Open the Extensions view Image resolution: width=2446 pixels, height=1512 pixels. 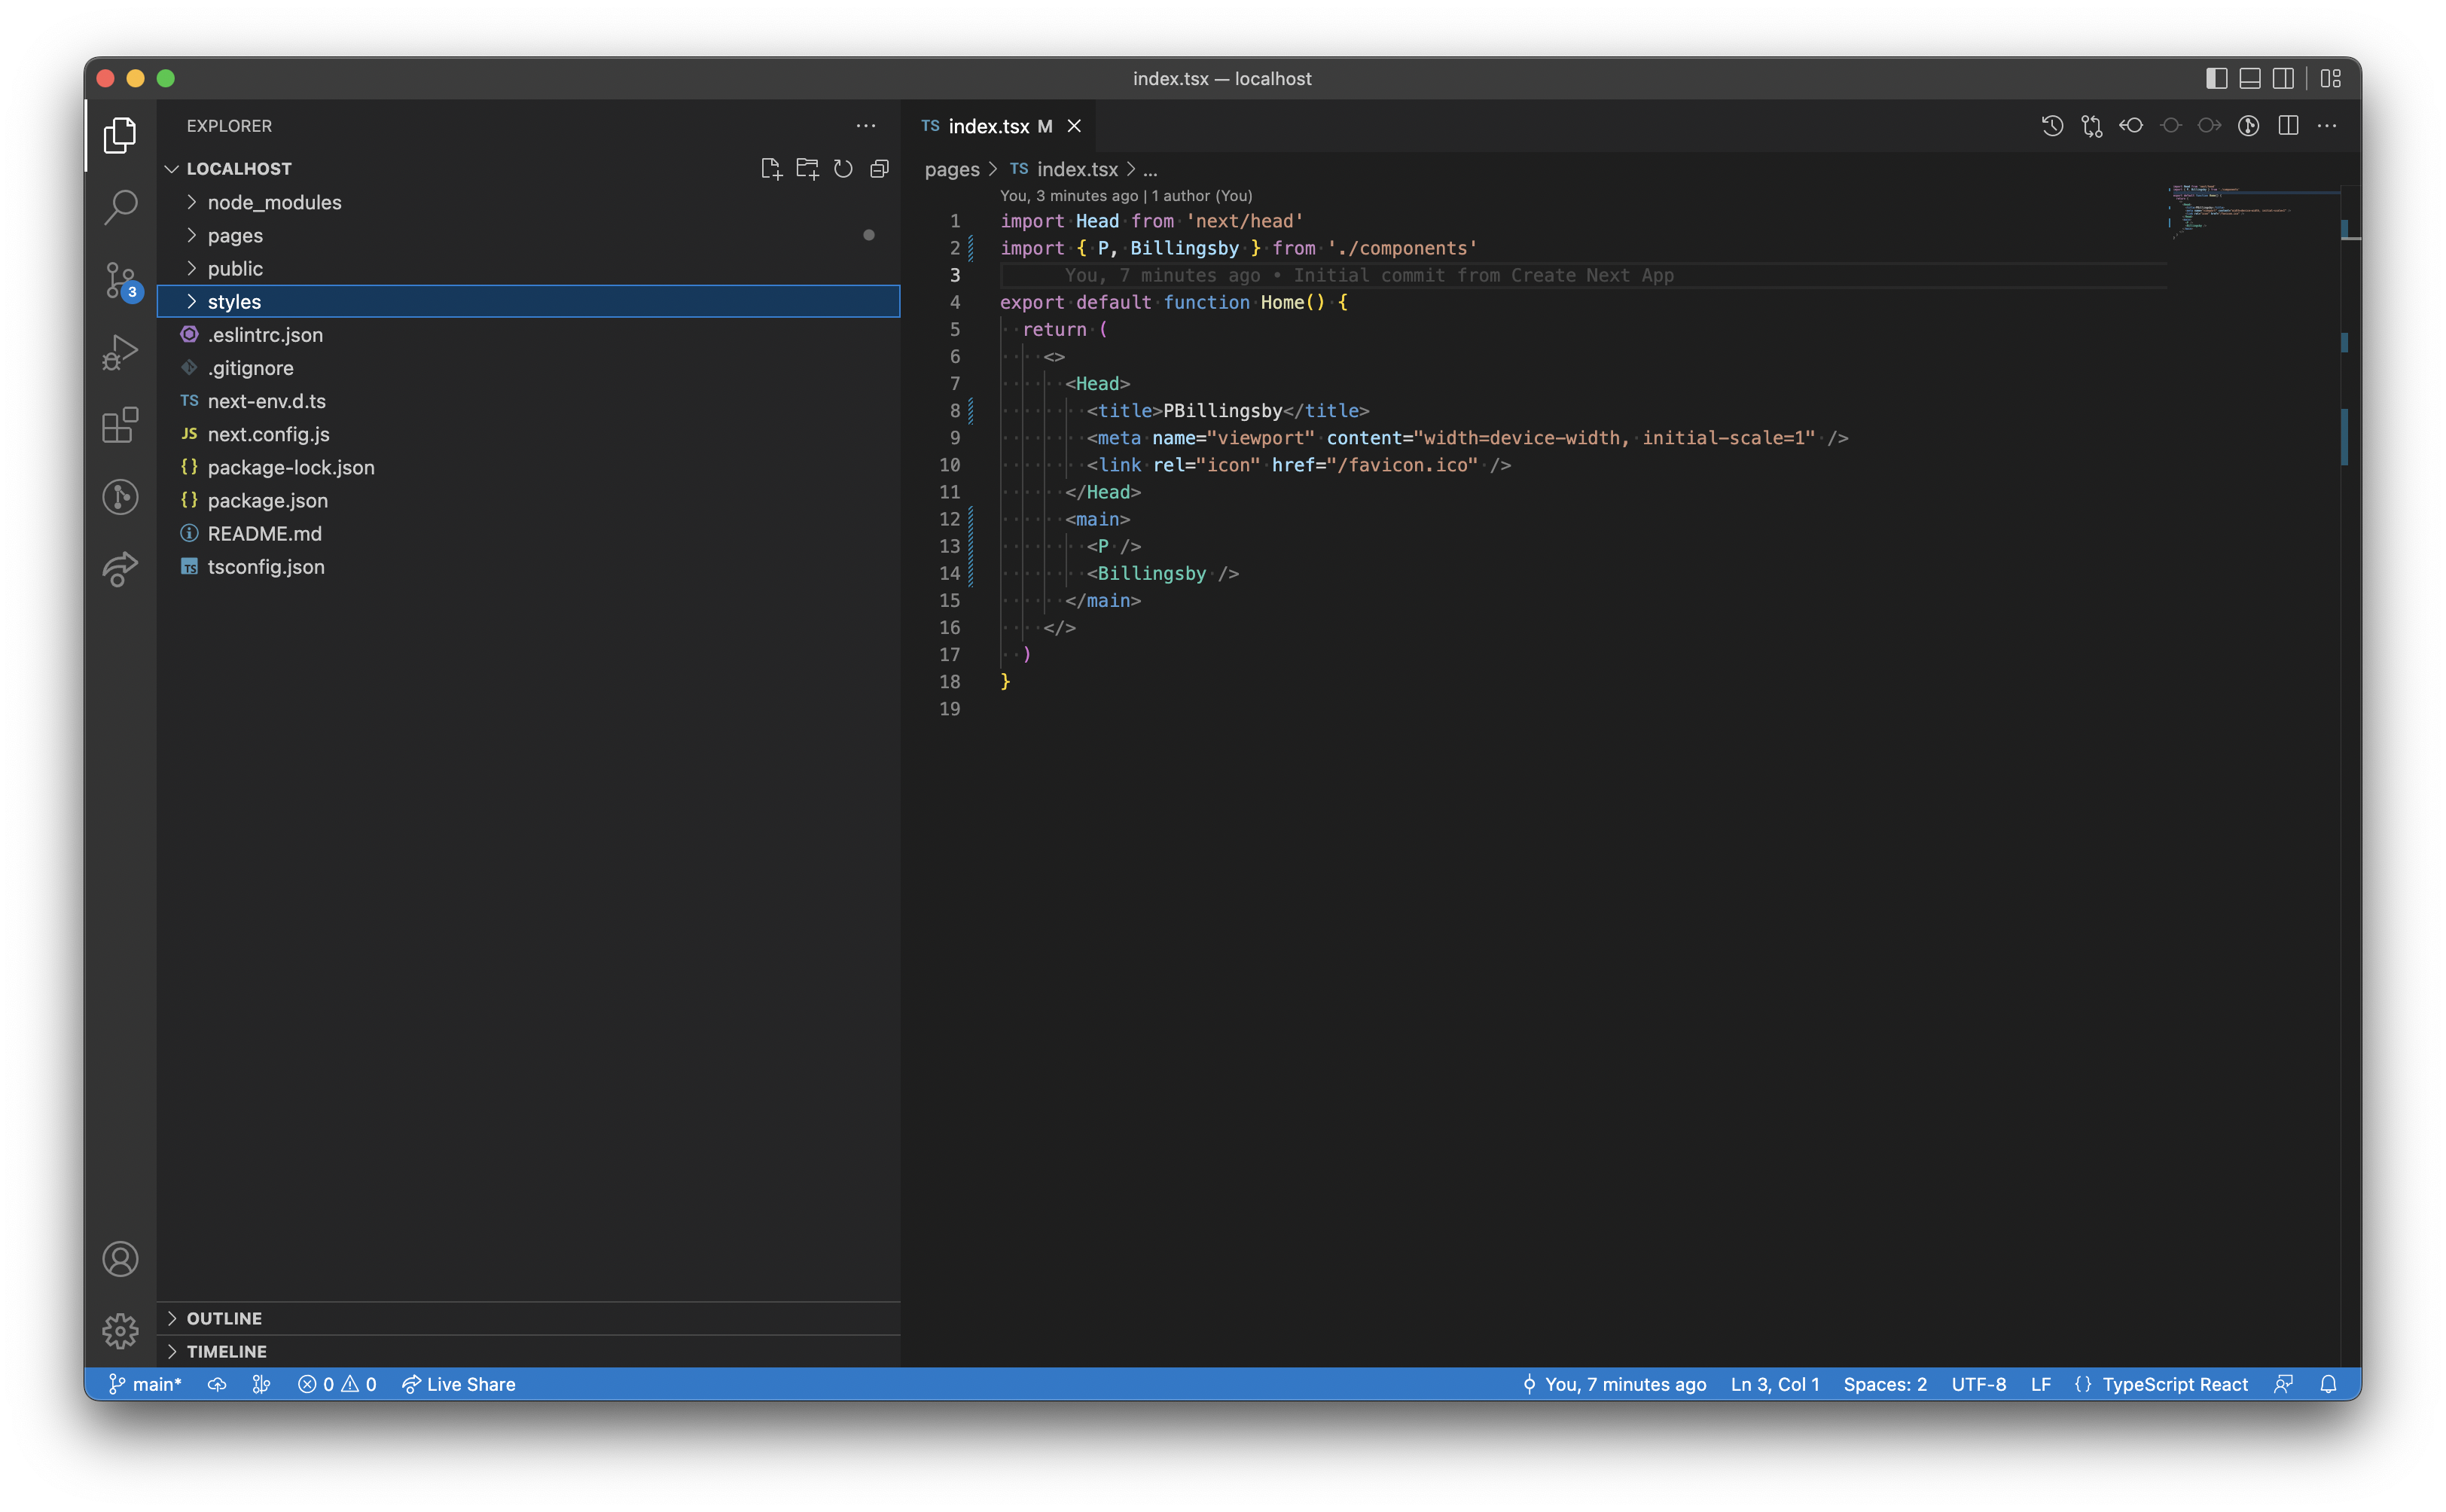(120, 424)
